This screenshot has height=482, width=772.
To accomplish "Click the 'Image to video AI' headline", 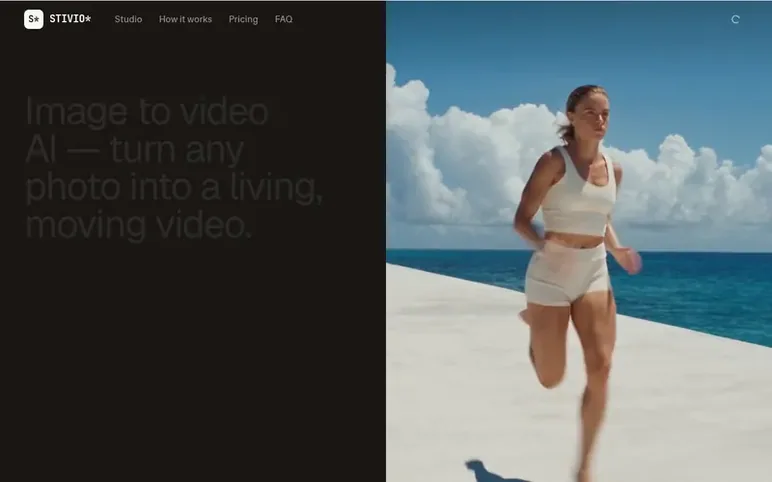I will [x=174, y=167].
